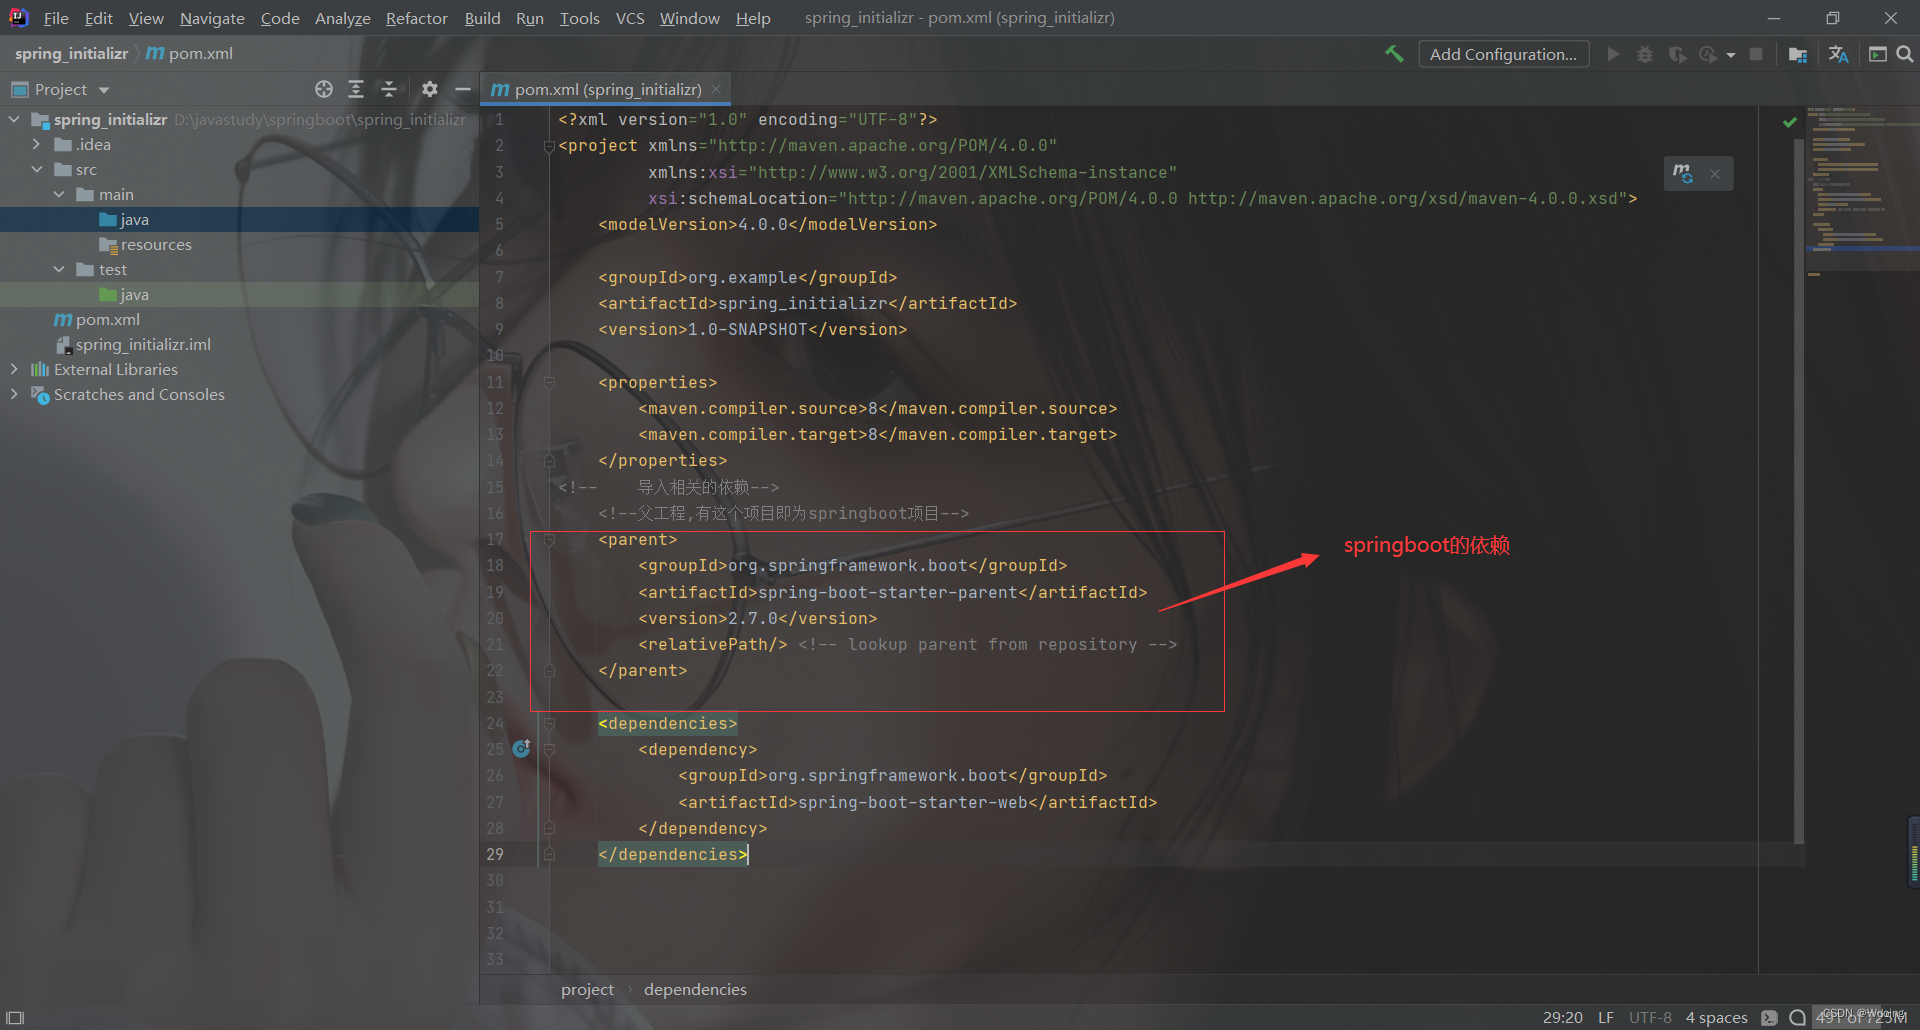
Task: Click the Run with Coverage icon
Action: coord(1677,54)
